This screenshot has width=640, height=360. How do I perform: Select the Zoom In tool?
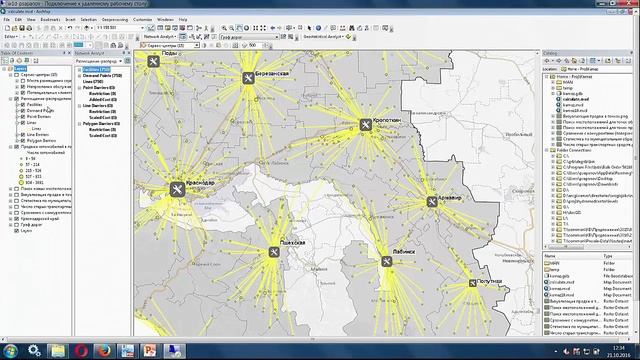224,28
